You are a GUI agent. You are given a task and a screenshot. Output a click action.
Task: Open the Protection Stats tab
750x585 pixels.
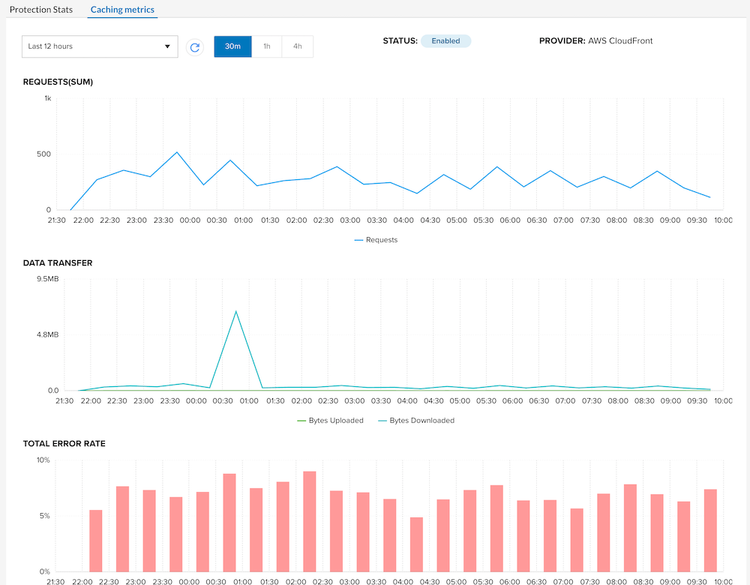(x=41, y=9)
